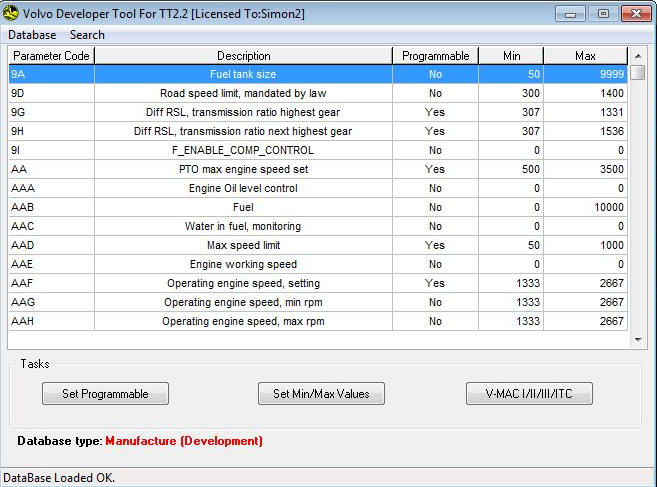Click Engine Oil level control row
This screenshot has width=657, height=487.
318,188
